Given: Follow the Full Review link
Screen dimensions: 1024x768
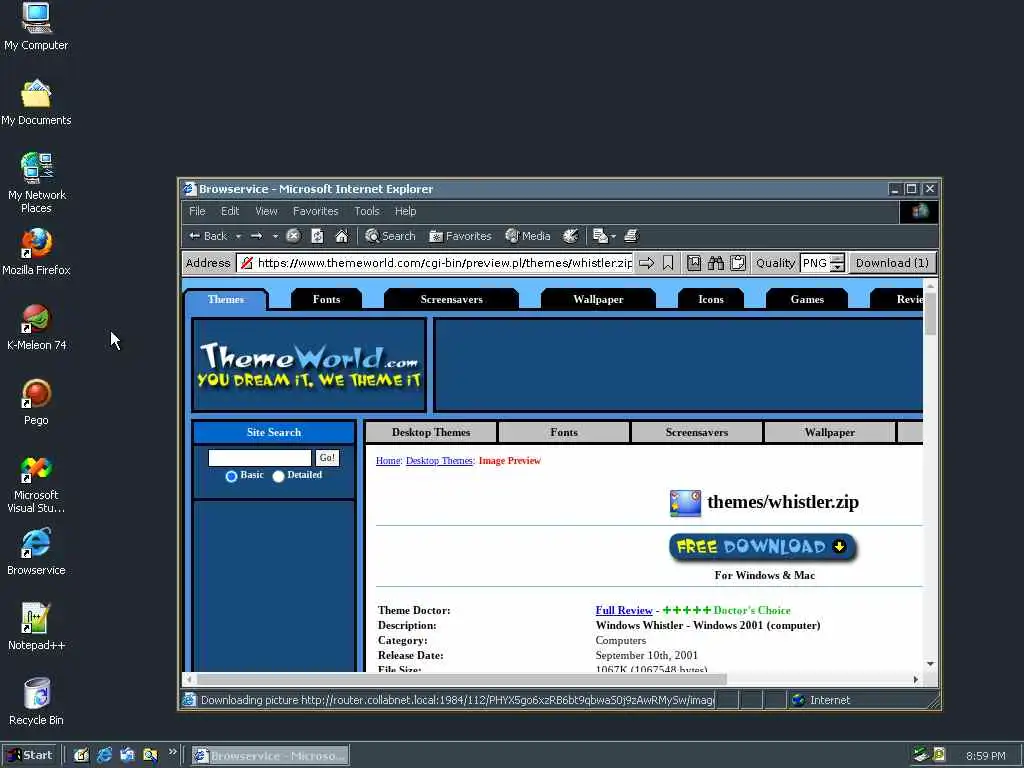Looking at the screenshot, I should [624, 610].
